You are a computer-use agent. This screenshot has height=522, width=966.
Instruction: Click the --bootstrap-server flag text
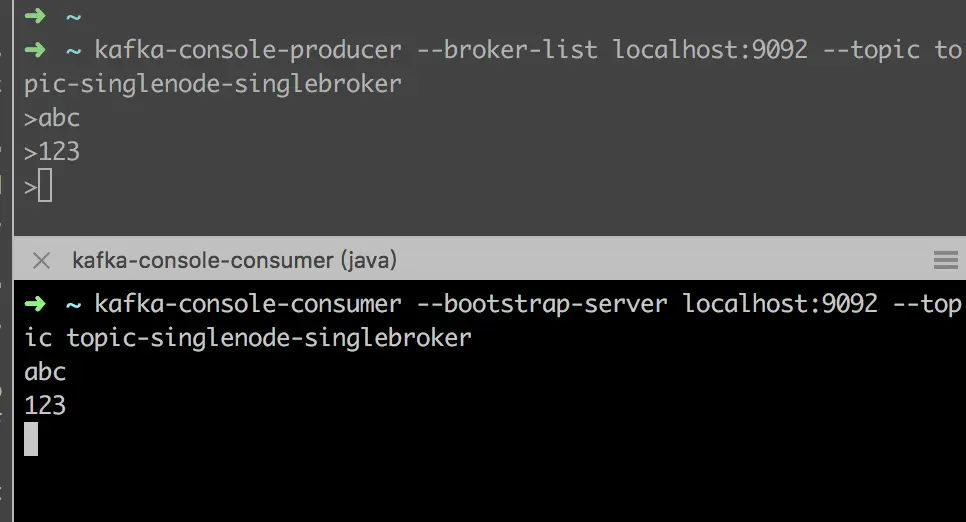[x=542, y=304]
